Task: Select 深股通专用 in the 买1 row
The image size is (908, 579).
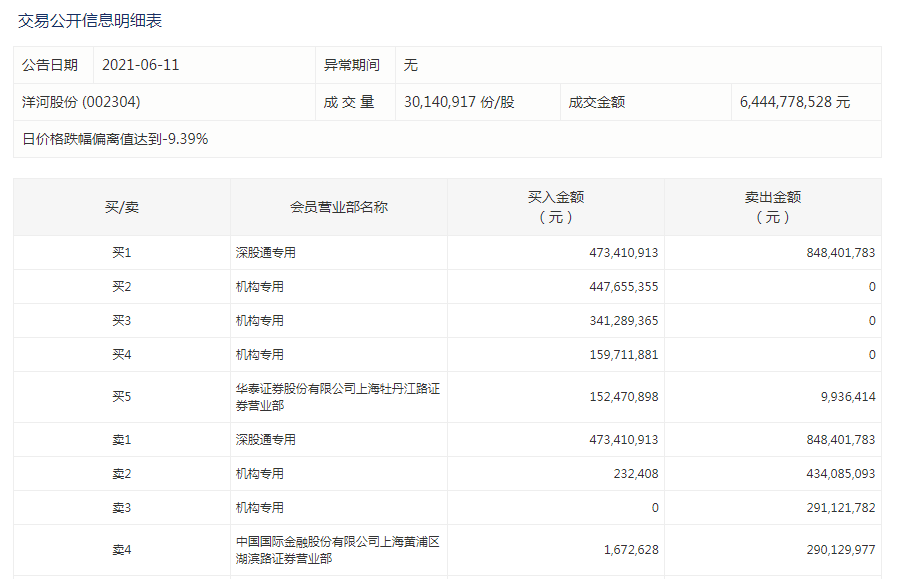Action: [266, 253]
